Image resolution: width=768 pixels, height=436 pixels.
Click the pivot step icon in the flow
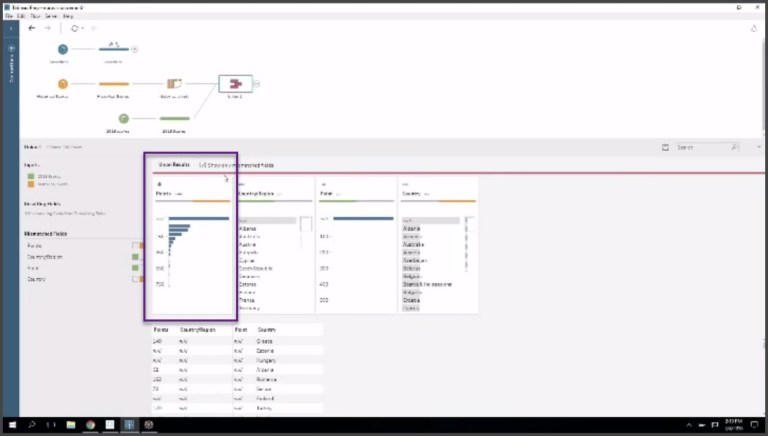[174, 84]
